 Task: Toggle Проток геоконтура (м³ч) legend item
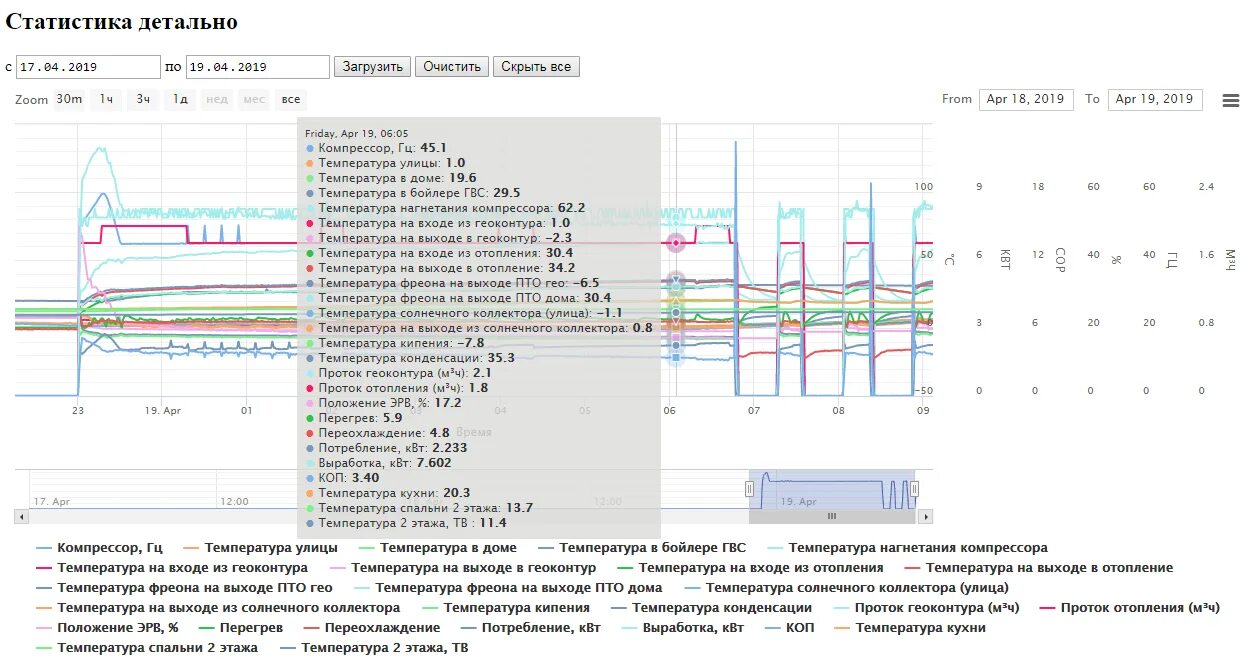click(925, 608)
